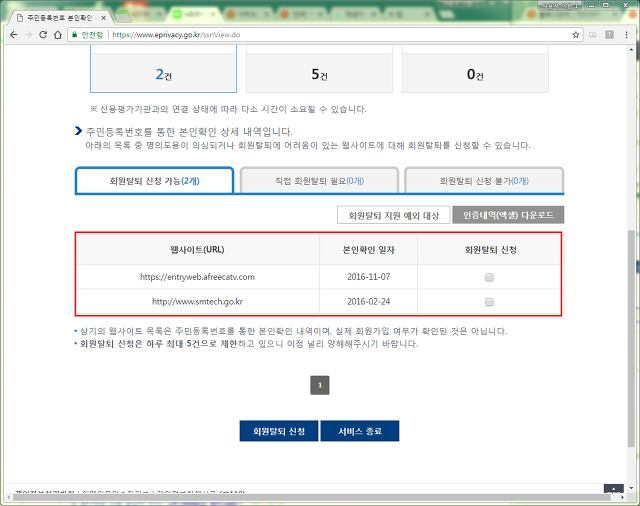Go to page 1 in pagination
The image size is (640, 506).
(x=320, y=385)
